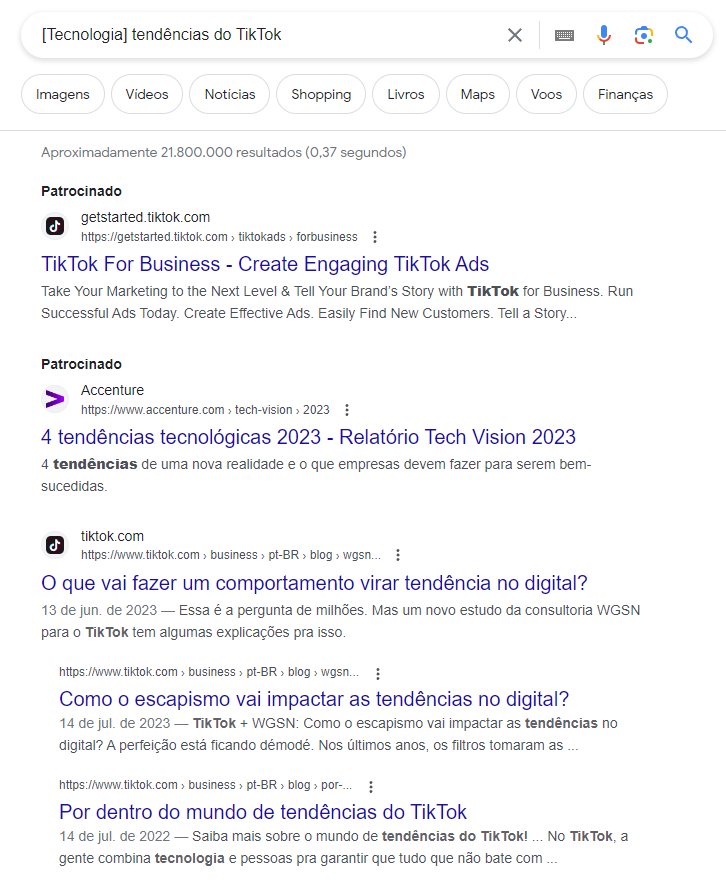Click the blue magnifying glass search icon

684,35
